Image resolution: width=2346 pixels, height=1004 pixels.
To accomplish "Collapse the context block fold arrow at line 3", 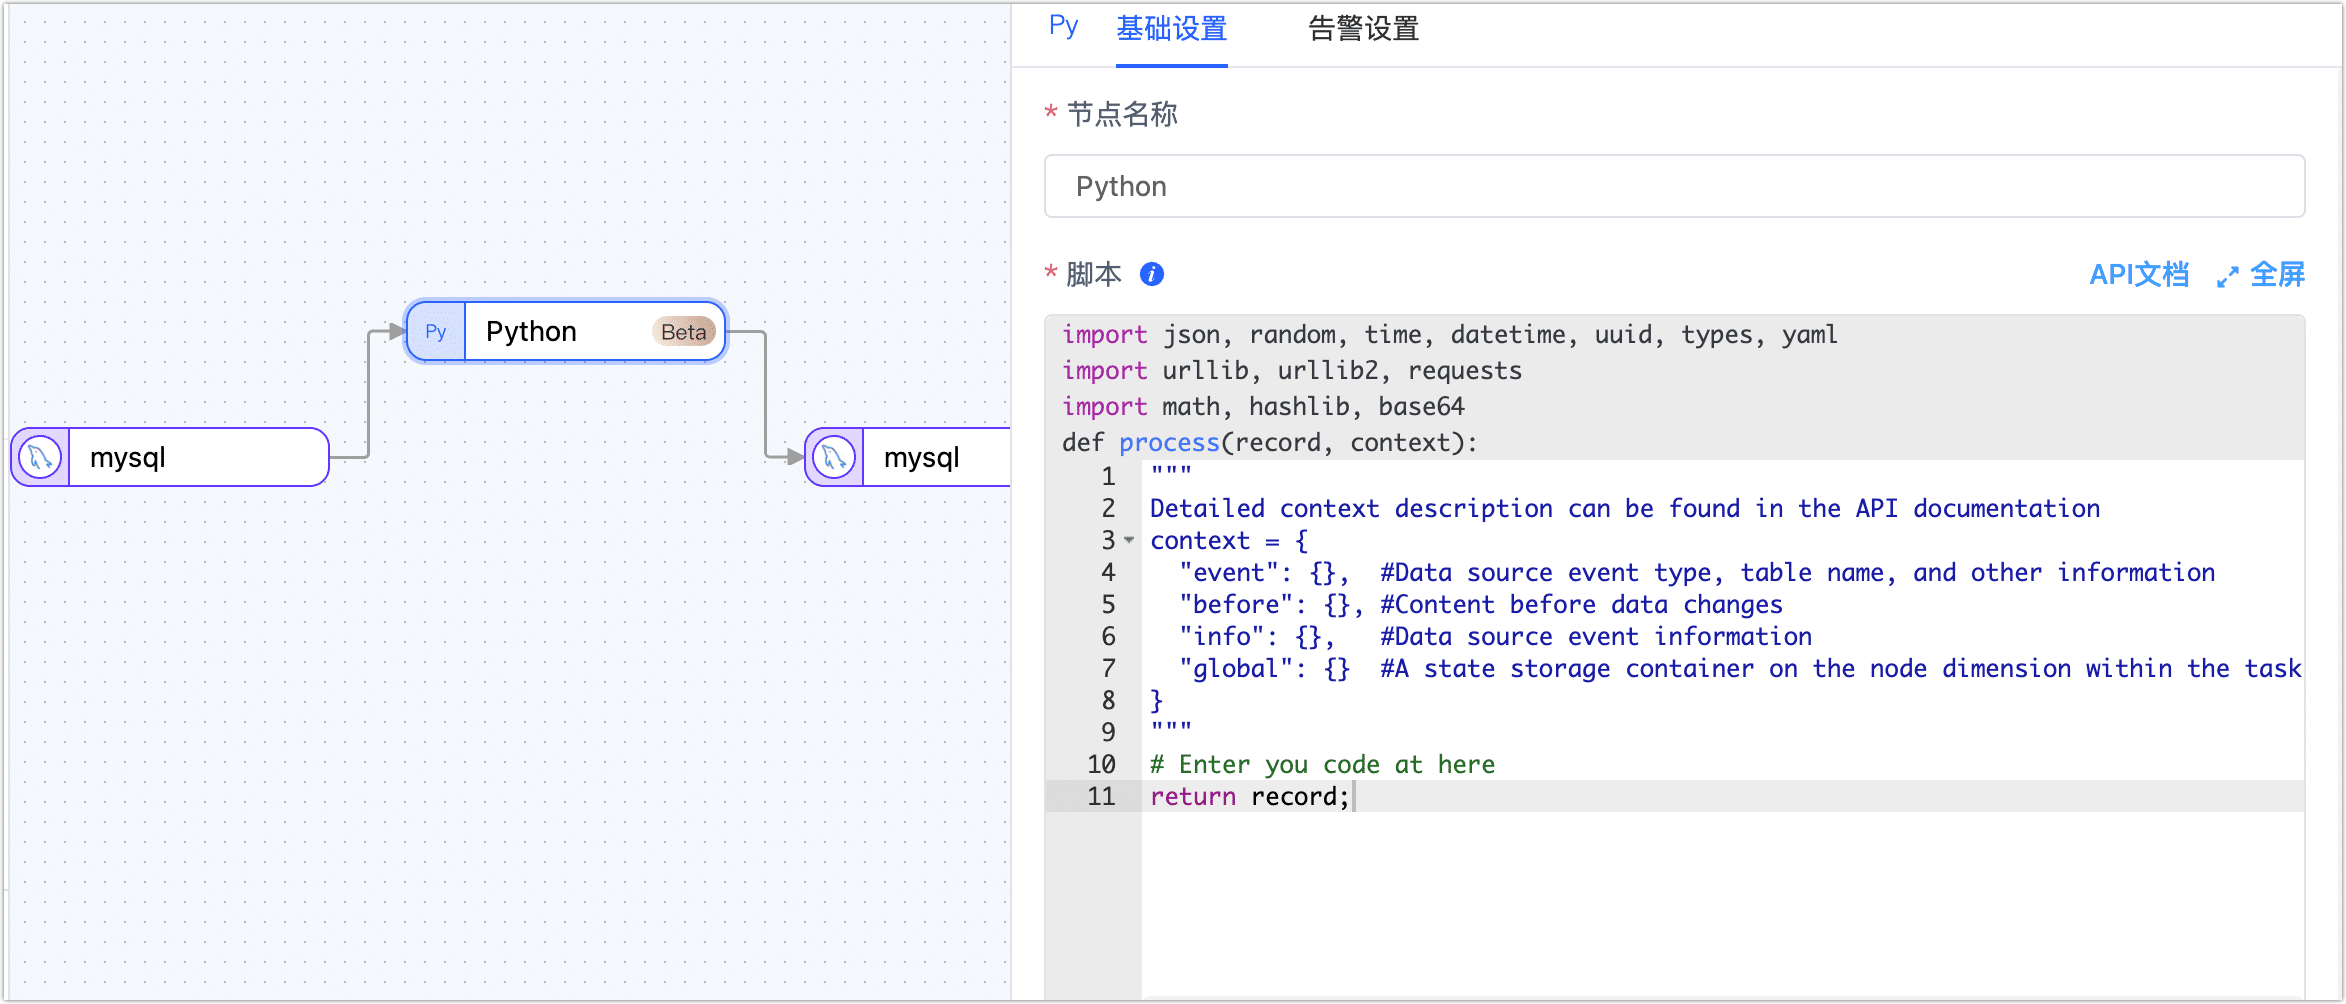I will 1130,541.
